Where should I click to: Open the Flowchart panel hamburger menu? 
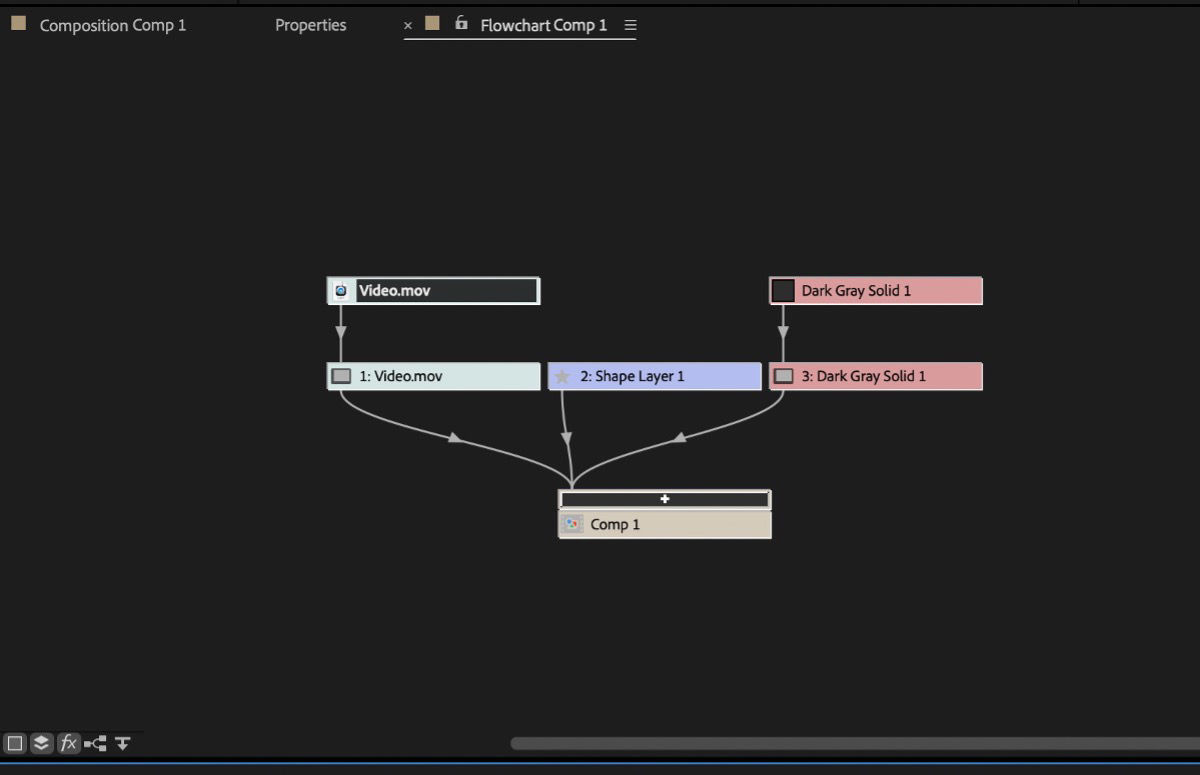[631, 25]
